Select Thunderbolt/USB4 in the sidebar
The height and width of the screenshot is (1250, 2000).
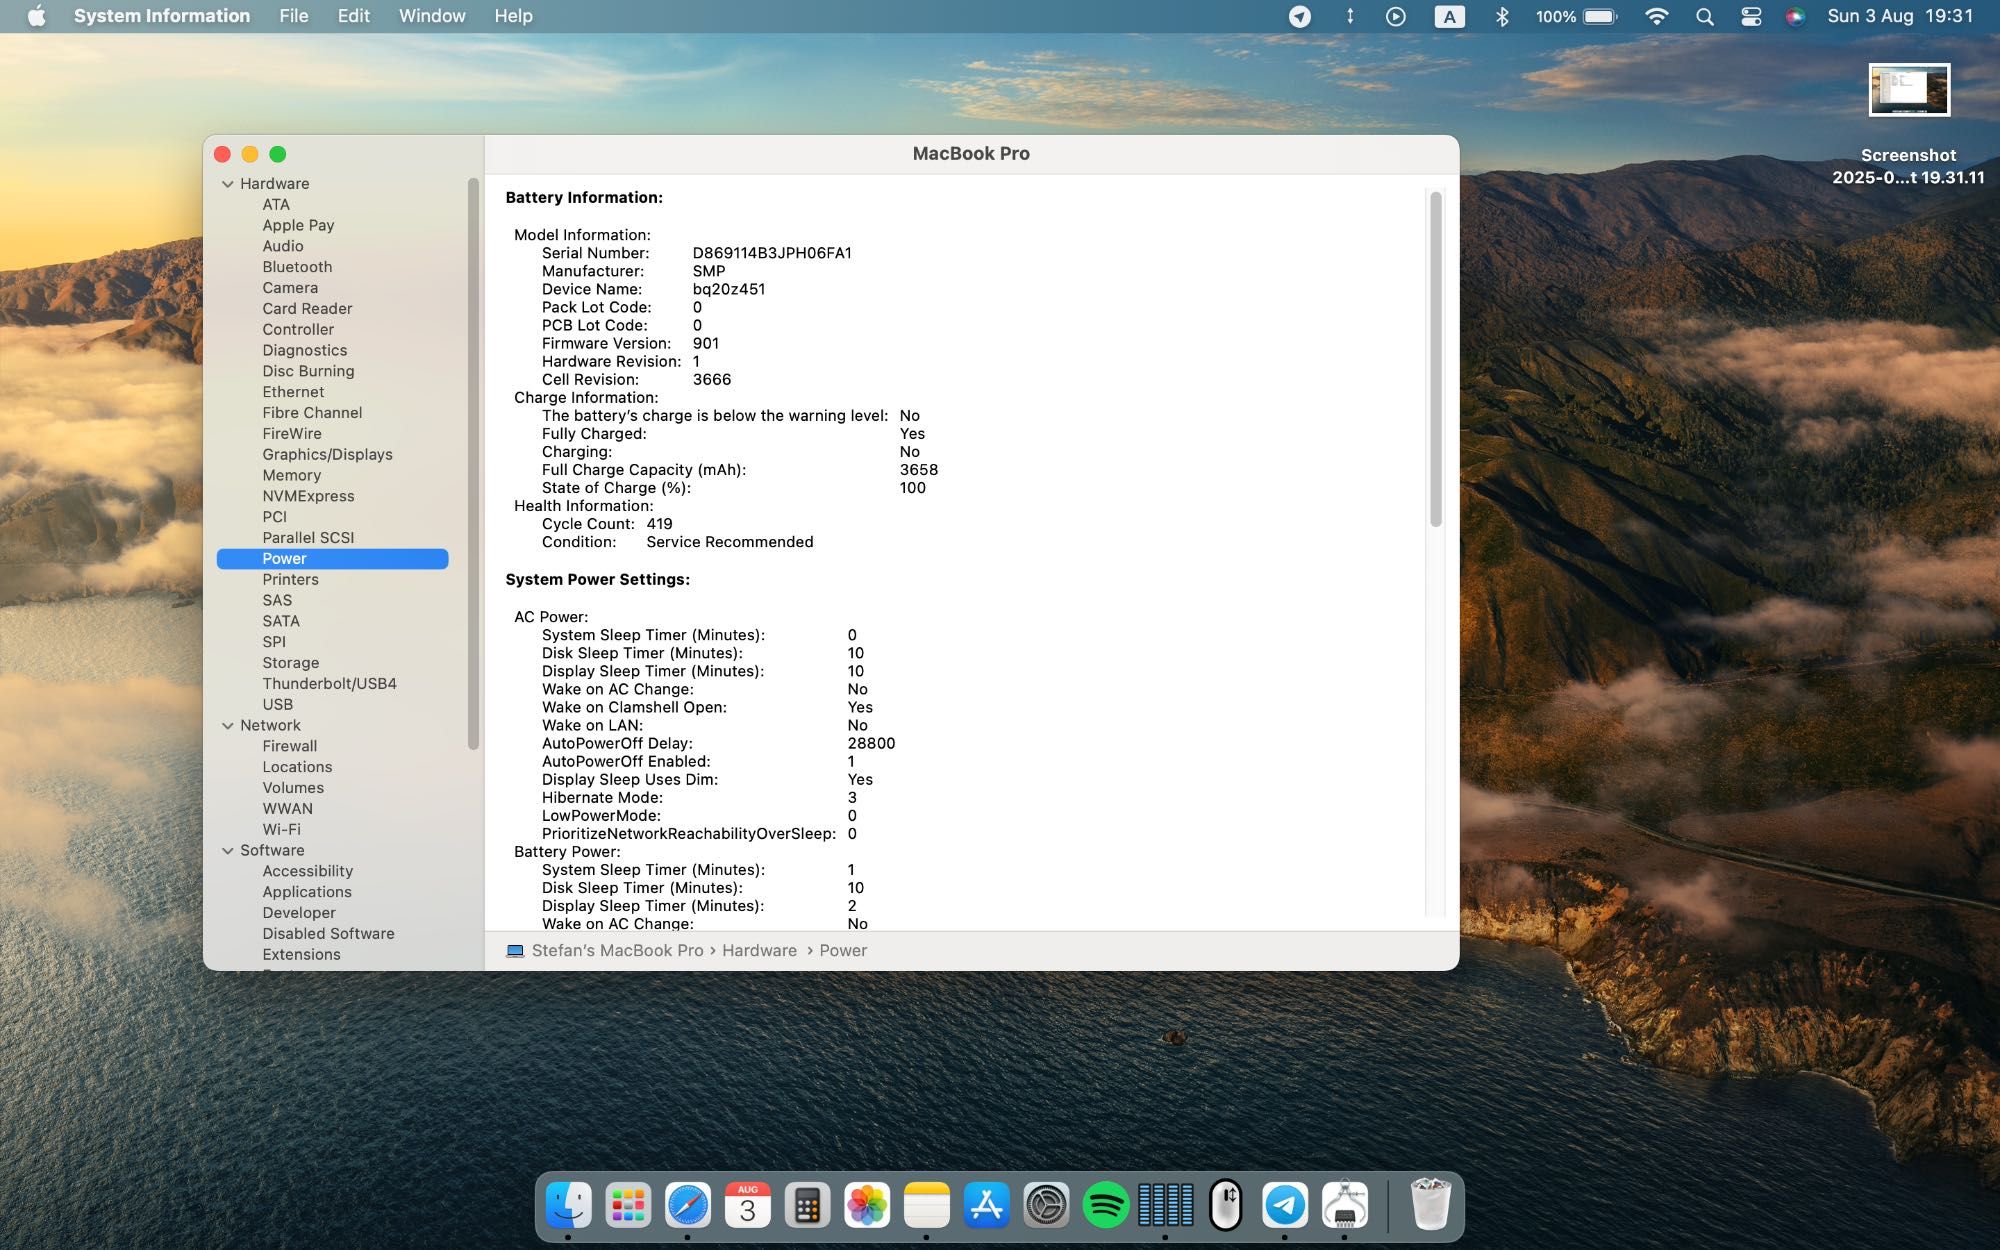329,684
